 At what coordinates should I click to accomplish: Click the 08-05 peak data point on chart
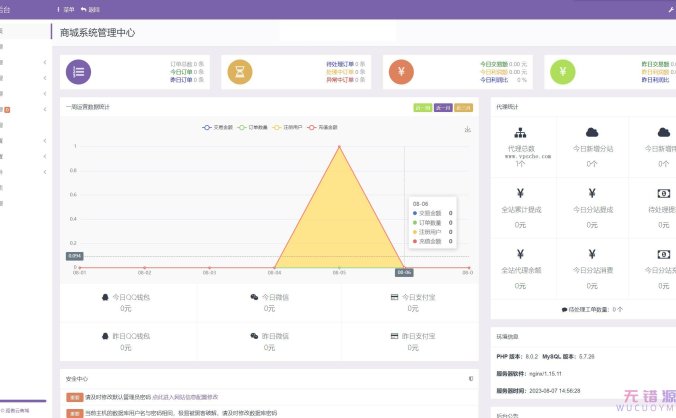tap(339, 147)
